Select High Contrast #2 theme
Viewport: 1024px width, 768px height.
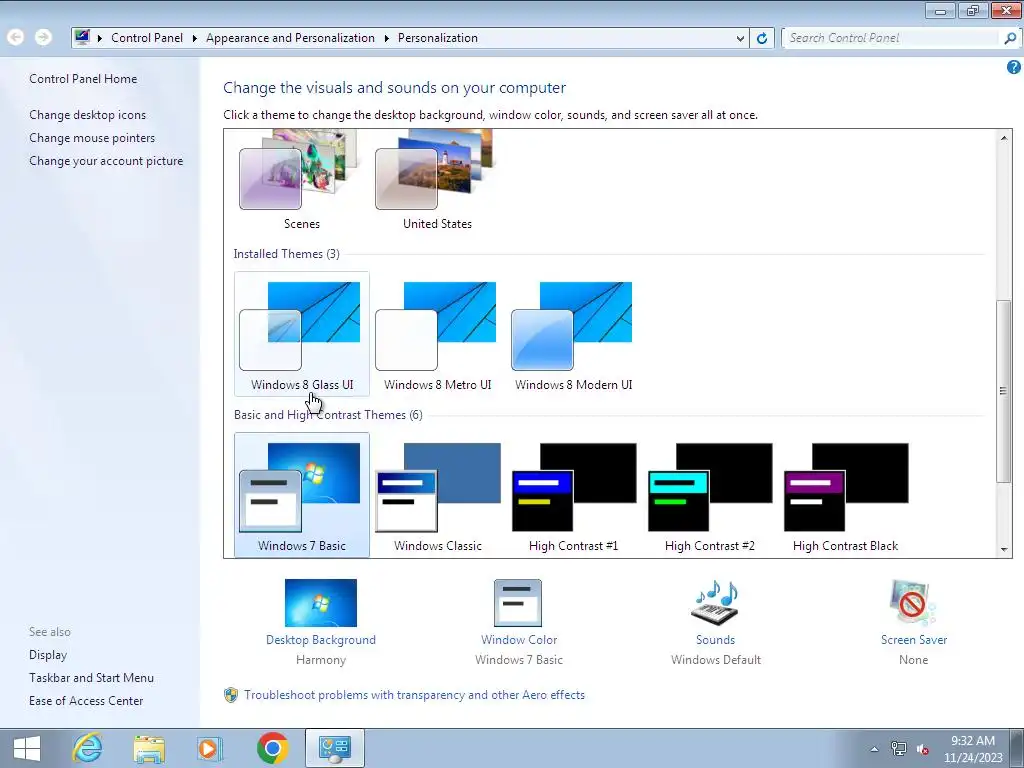(x=709, y=494)
